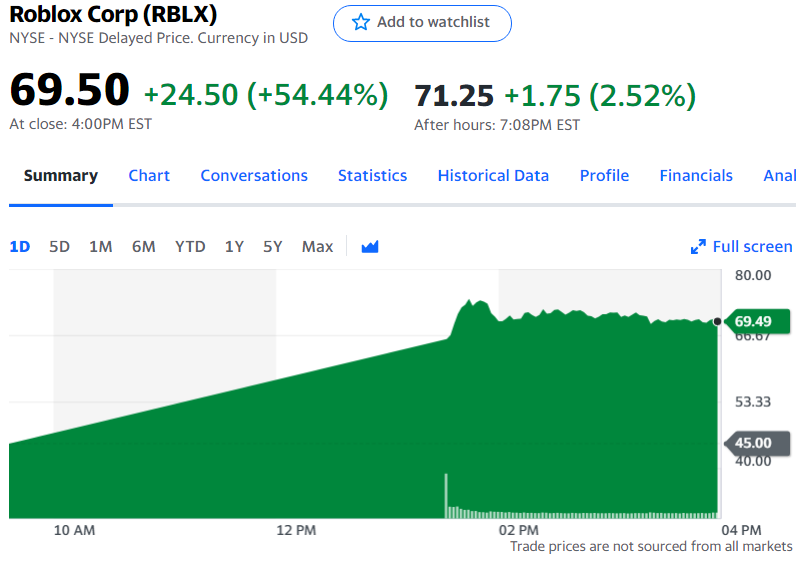This screenshot has width=796, height=561.
Task: Click the 71.25 after-hours price
Action: [x=454, y=95]
